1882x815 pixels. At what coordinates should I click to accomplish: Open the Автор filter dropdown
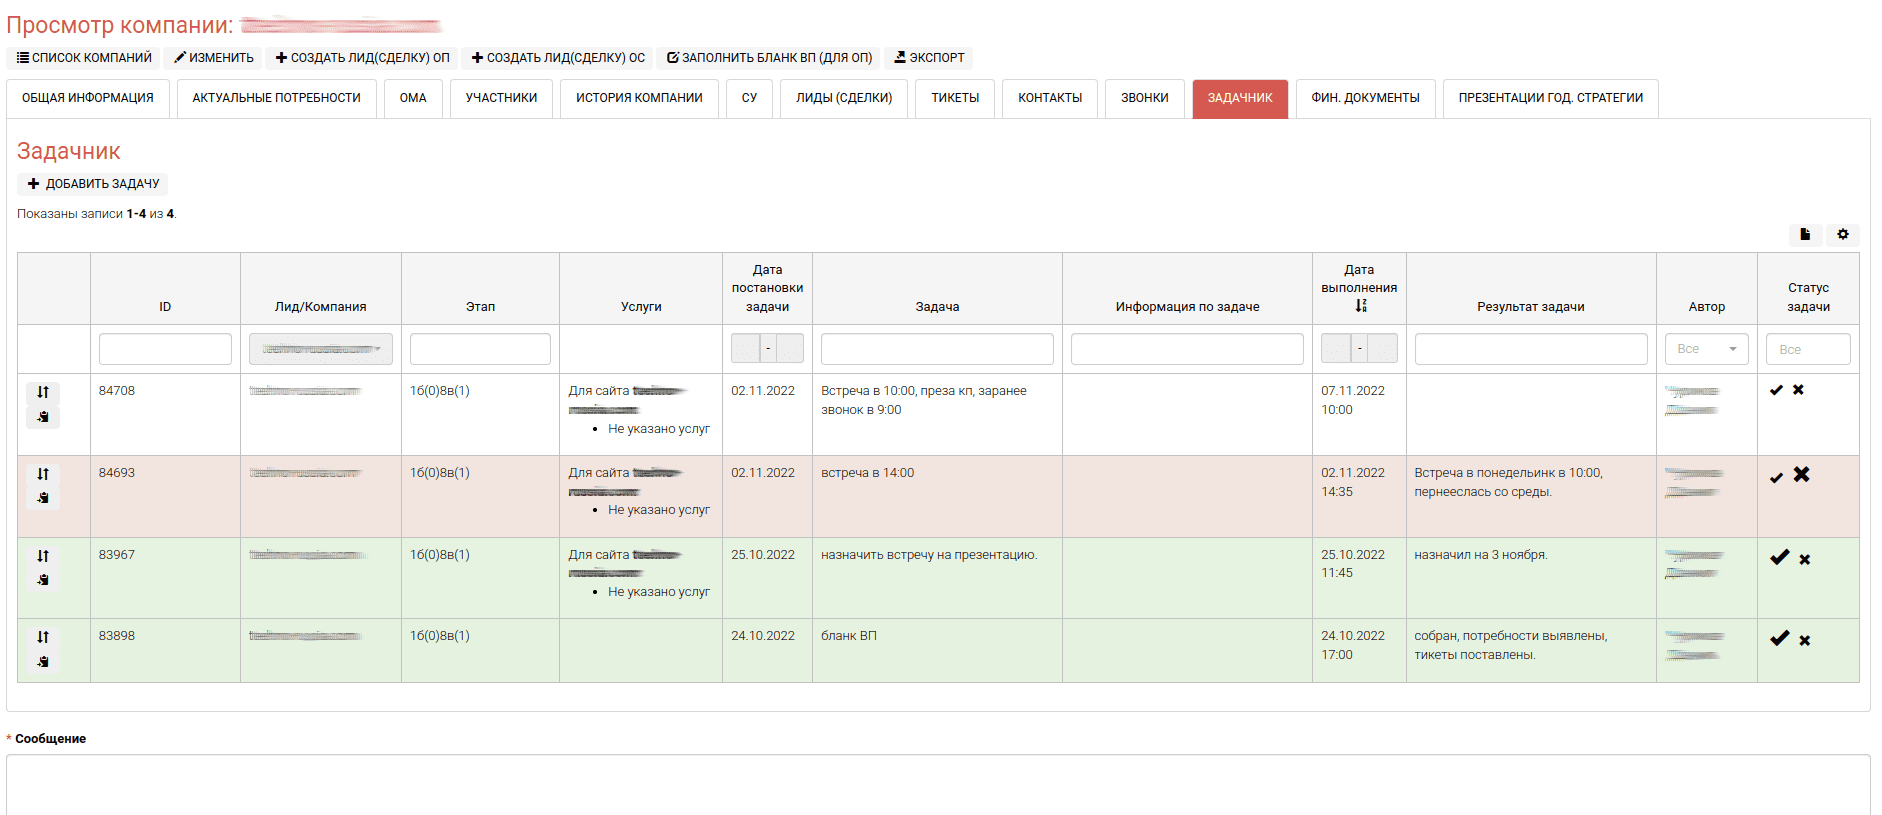tap(1706, 349)
